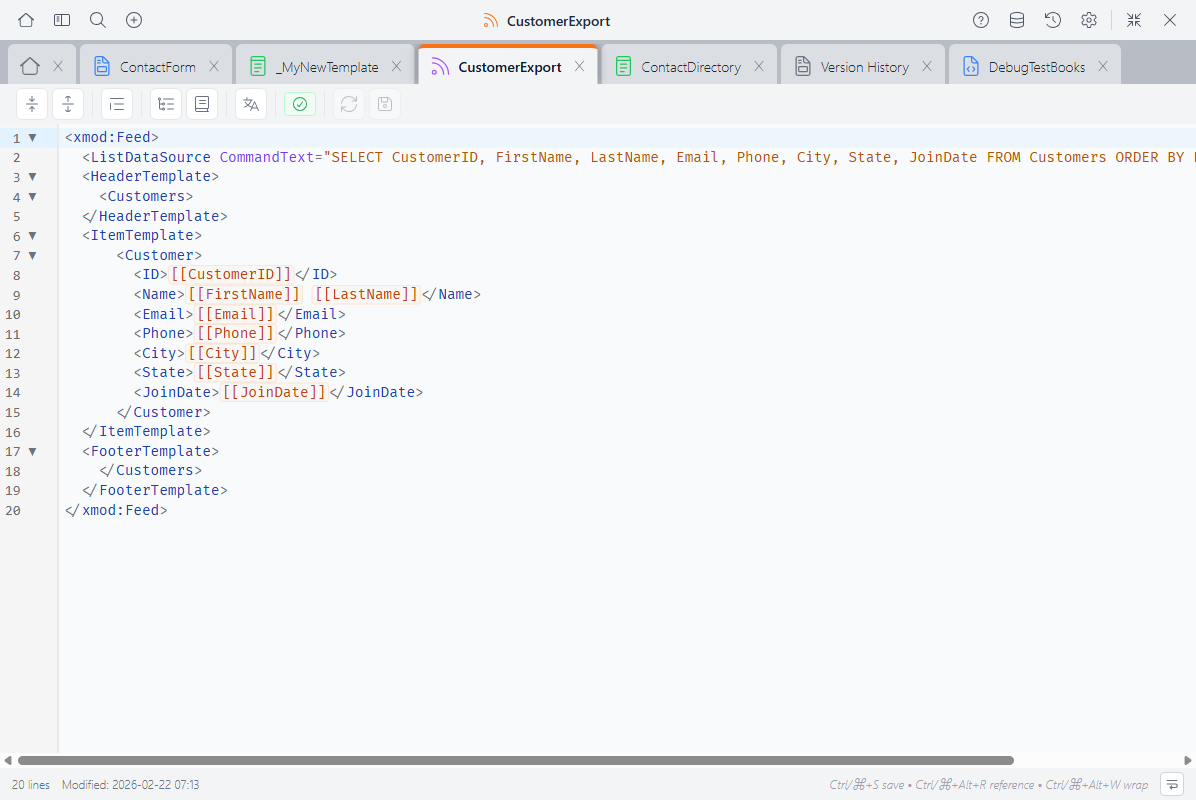Open the settings gear icon
Viewport: 1196px width, 800px height.
[x=1089, y=21]
